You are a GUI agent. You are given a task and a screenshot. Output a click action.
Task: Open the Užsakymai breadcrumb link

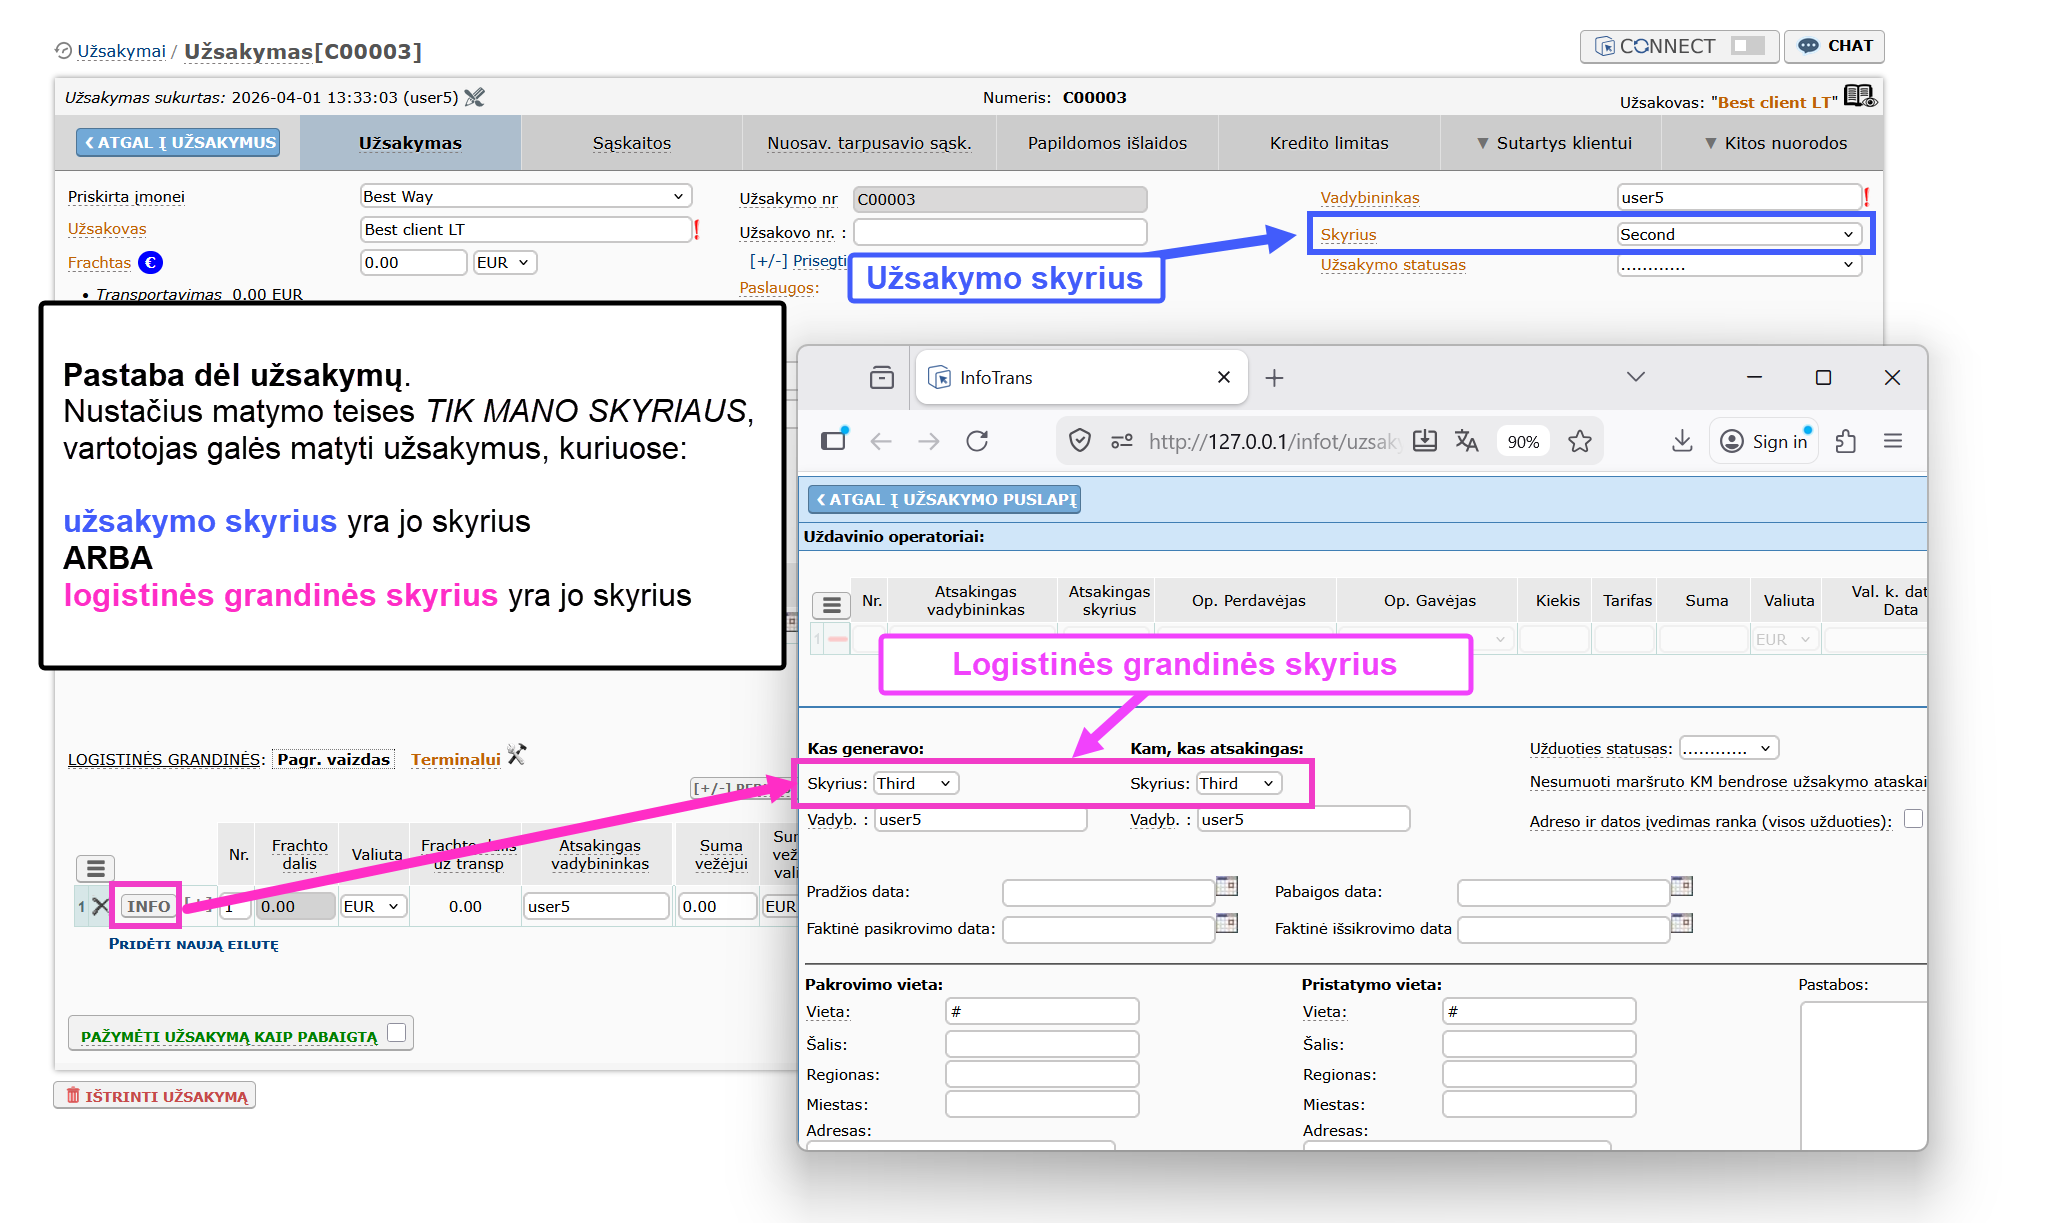[x=122, y=51]
